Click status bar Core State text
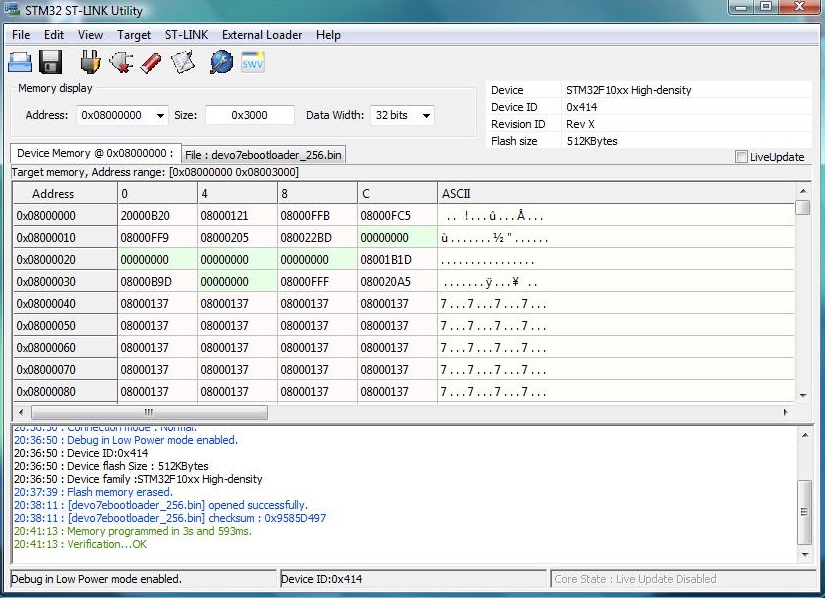825x598 pixels. (635, 579)
